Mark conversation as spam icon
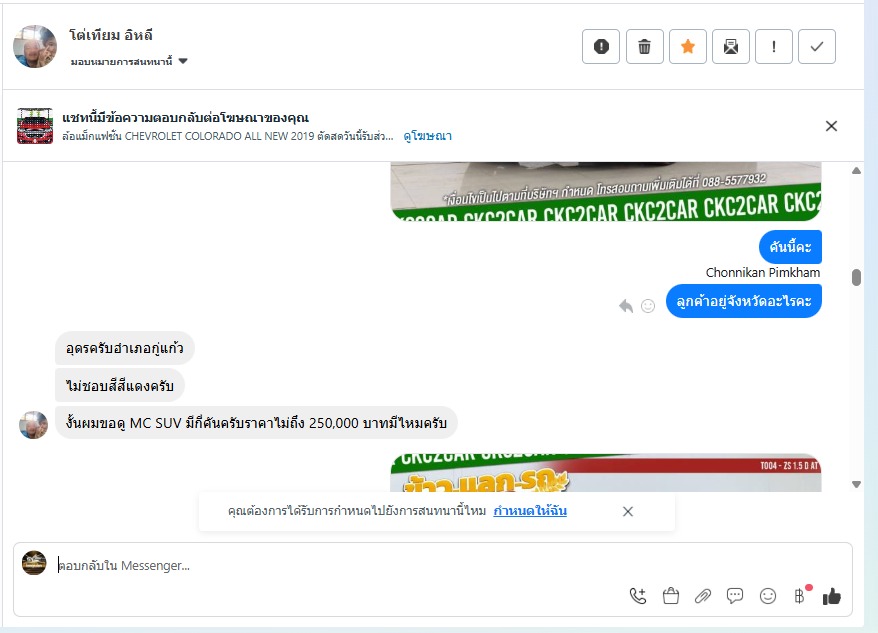The image size is (878, 633). click(601, 46)
